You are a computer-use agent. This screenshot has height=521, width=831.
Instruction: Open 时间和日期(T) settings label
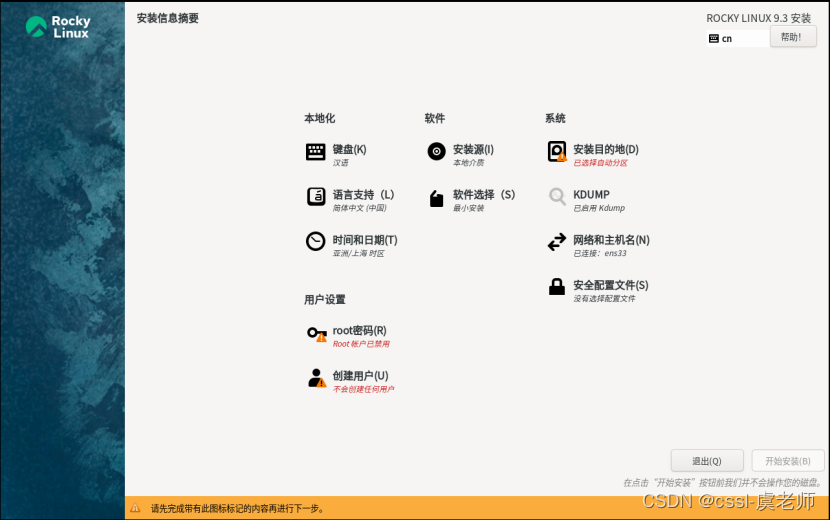365,240
